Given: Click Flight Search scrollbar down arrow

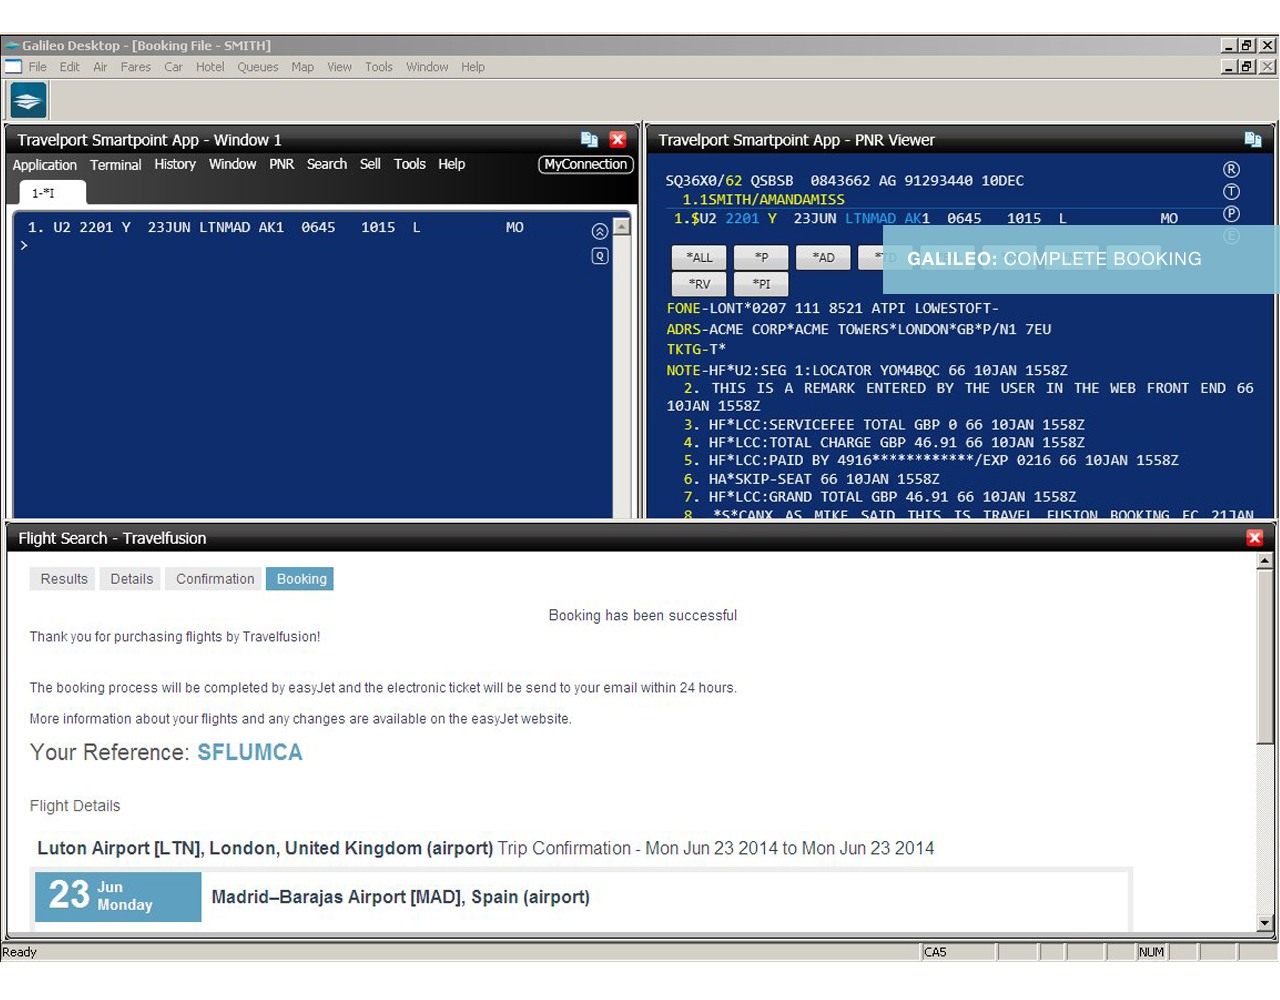Looking at the screenshot, I should 1265,923.
